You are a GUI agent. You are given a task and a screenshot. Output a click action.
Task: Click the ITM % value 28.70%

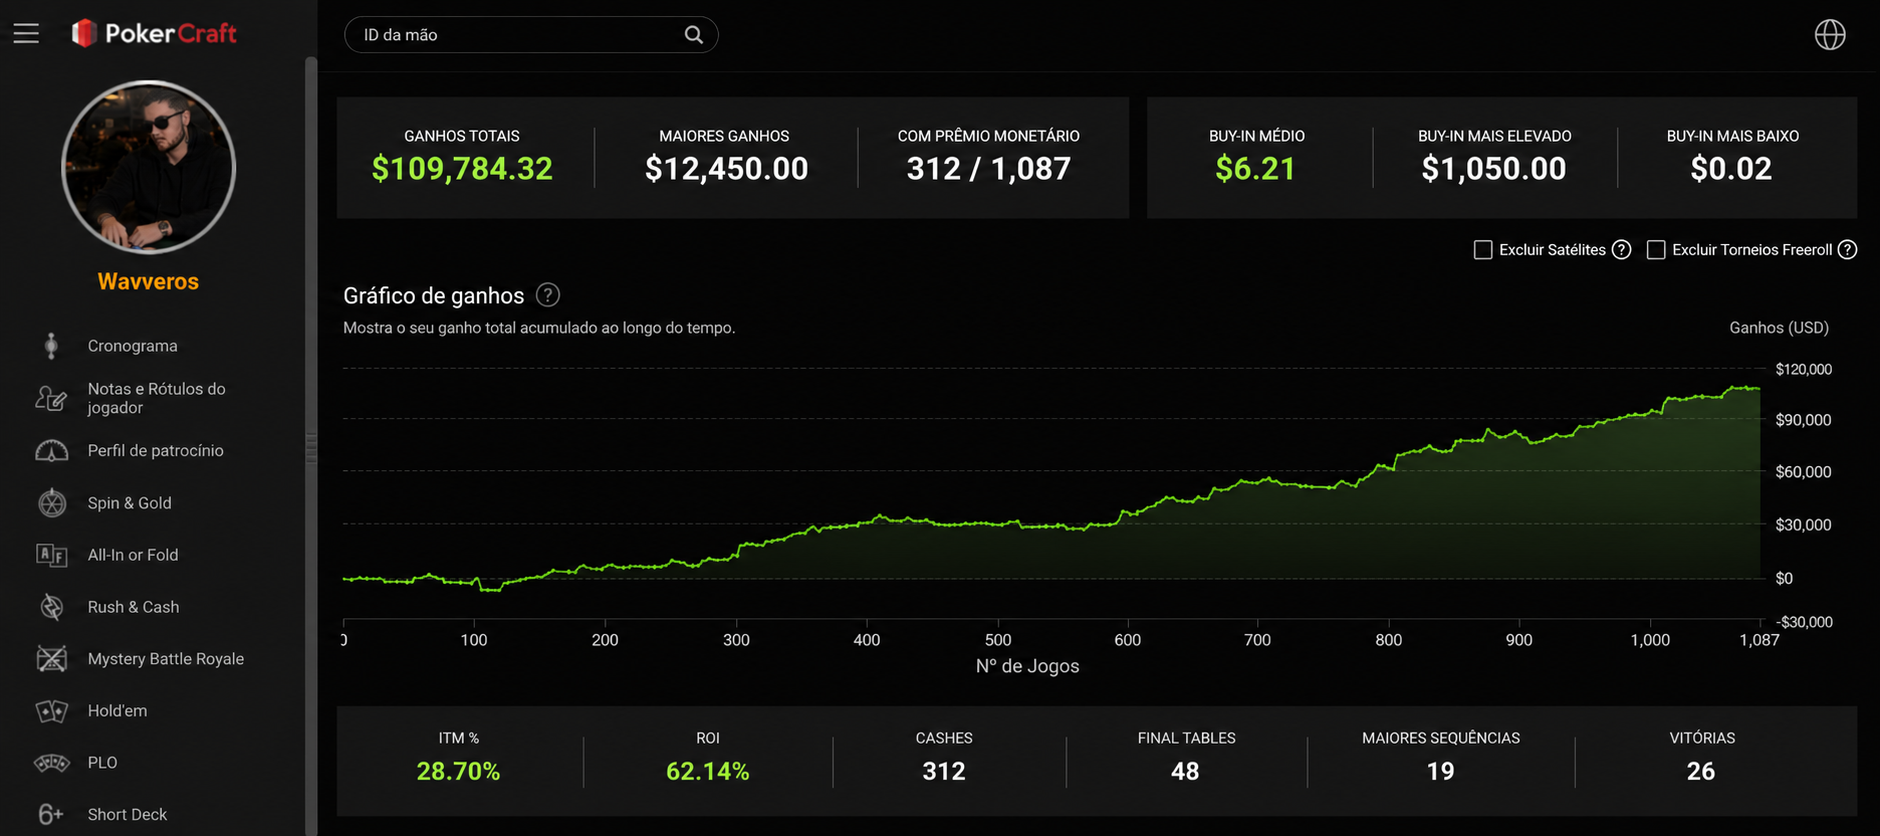(x=458, y=771)
